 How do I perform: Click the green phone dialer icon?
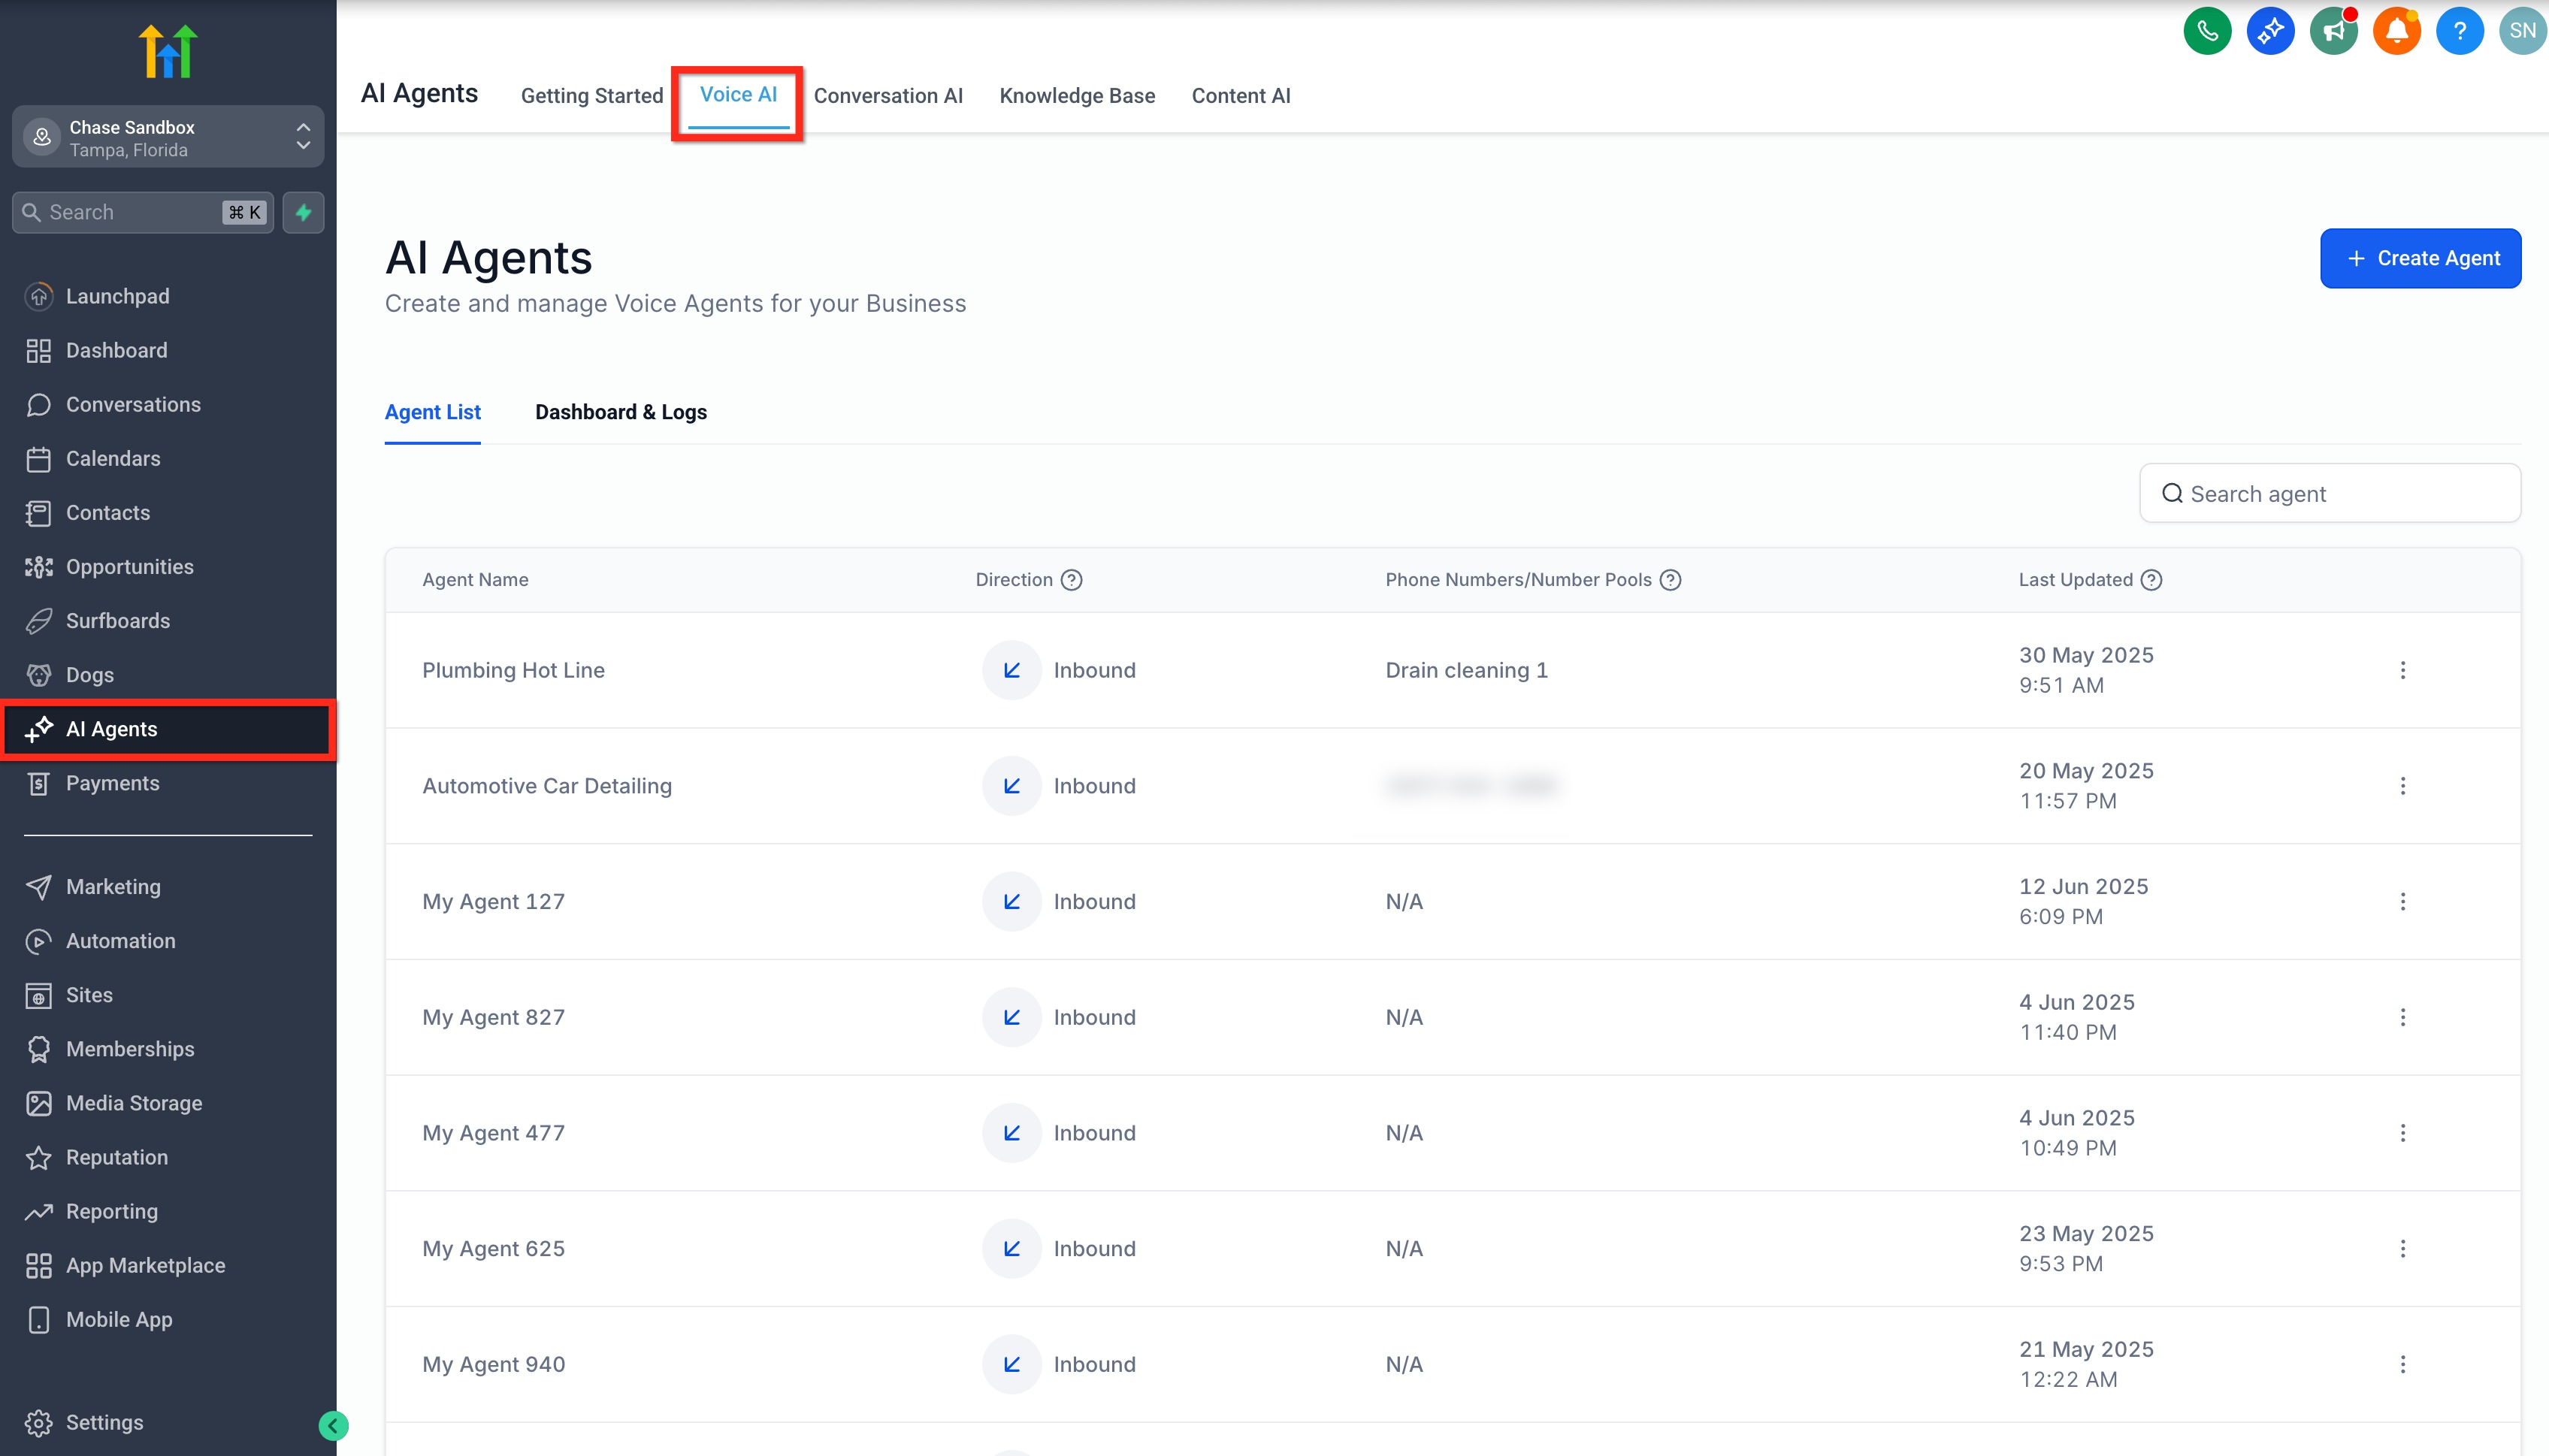click(2206, 31)
